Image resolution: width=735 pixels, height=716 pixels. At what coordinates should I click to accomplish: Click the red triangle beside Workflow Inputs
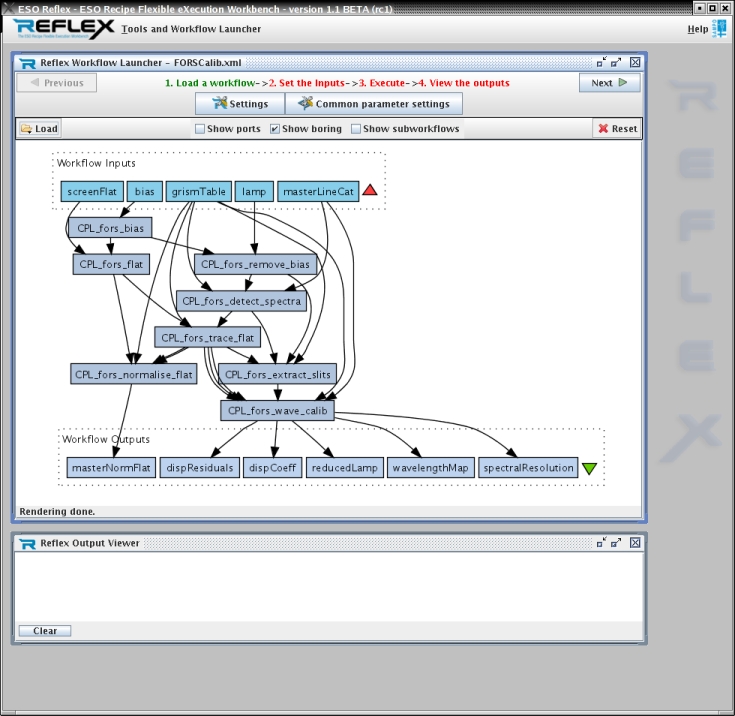click(370, 190)
